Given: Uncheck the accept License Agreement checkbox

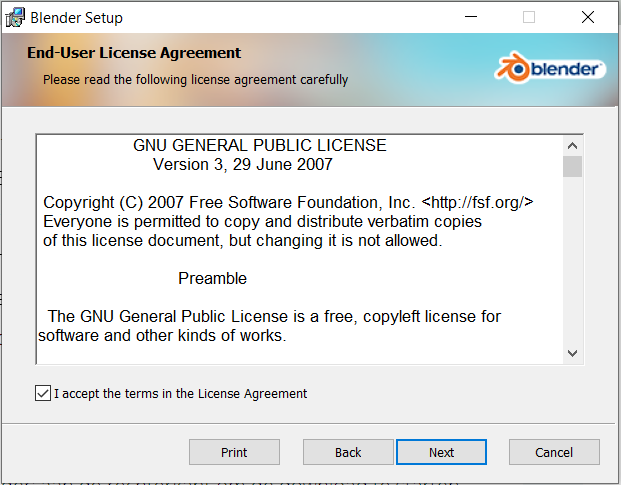Looking at the screenshot, I should (43, 393).
